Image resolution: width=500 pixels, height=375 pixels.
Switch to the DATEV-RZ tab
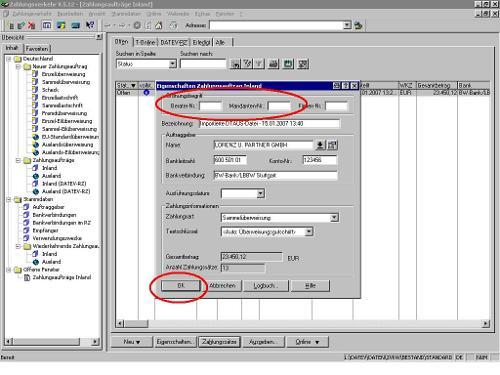click(174, 42)
